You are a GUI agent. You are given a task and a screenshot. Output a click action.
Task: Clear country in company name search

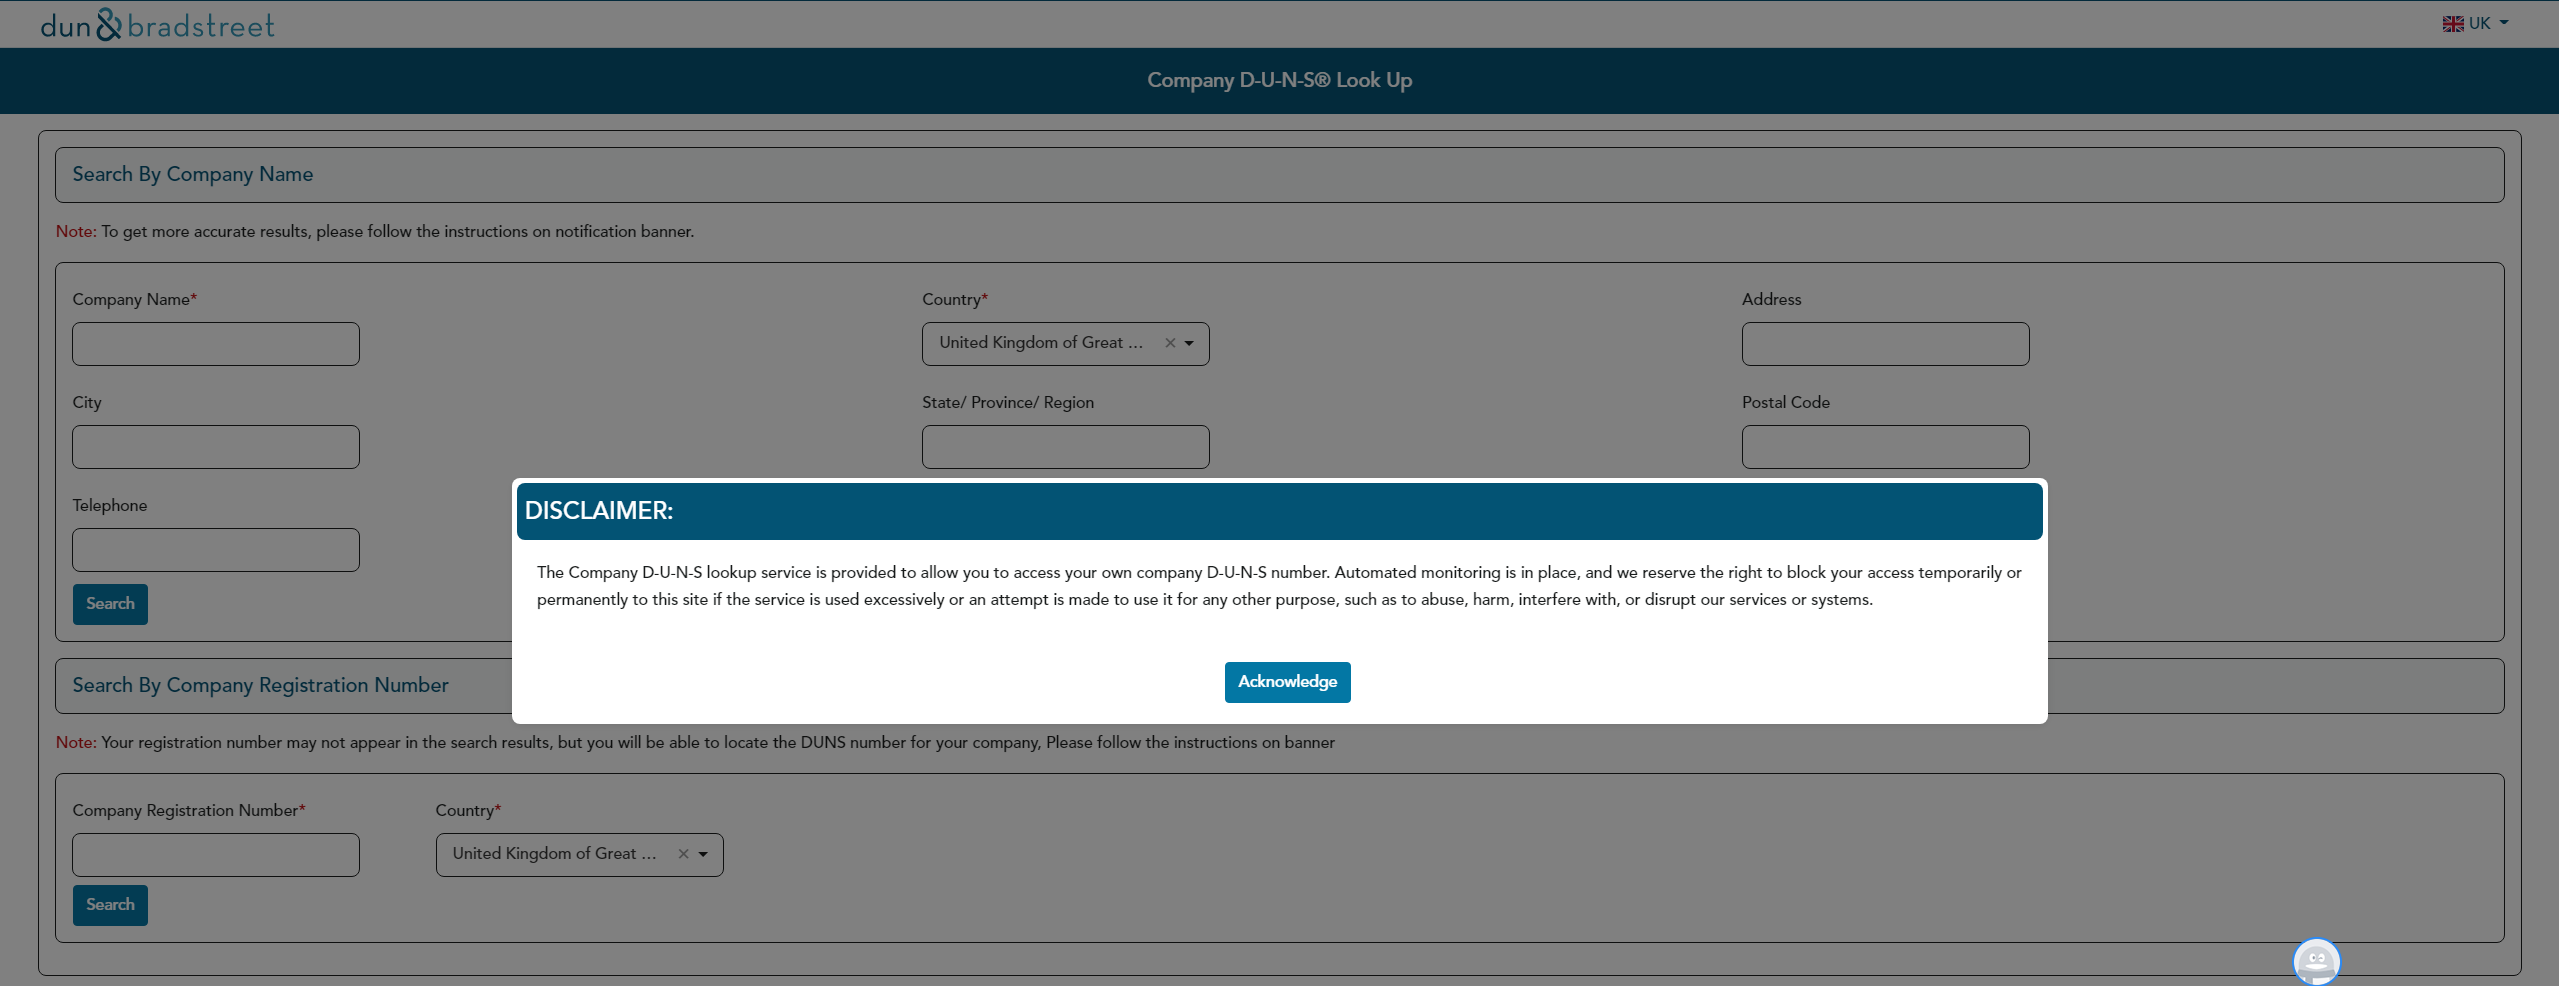(1170, 343)
